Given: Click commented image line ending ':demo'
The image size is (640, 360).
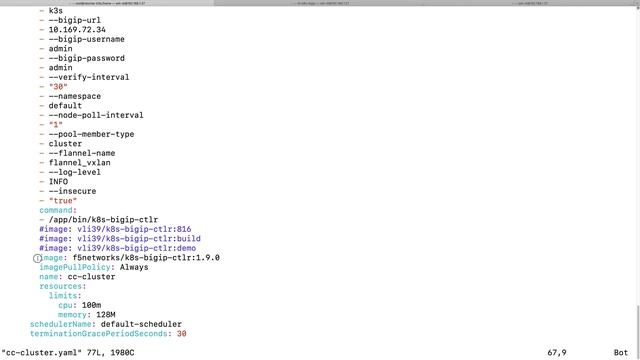Looking at the screenshot, I should click(118, 248).
